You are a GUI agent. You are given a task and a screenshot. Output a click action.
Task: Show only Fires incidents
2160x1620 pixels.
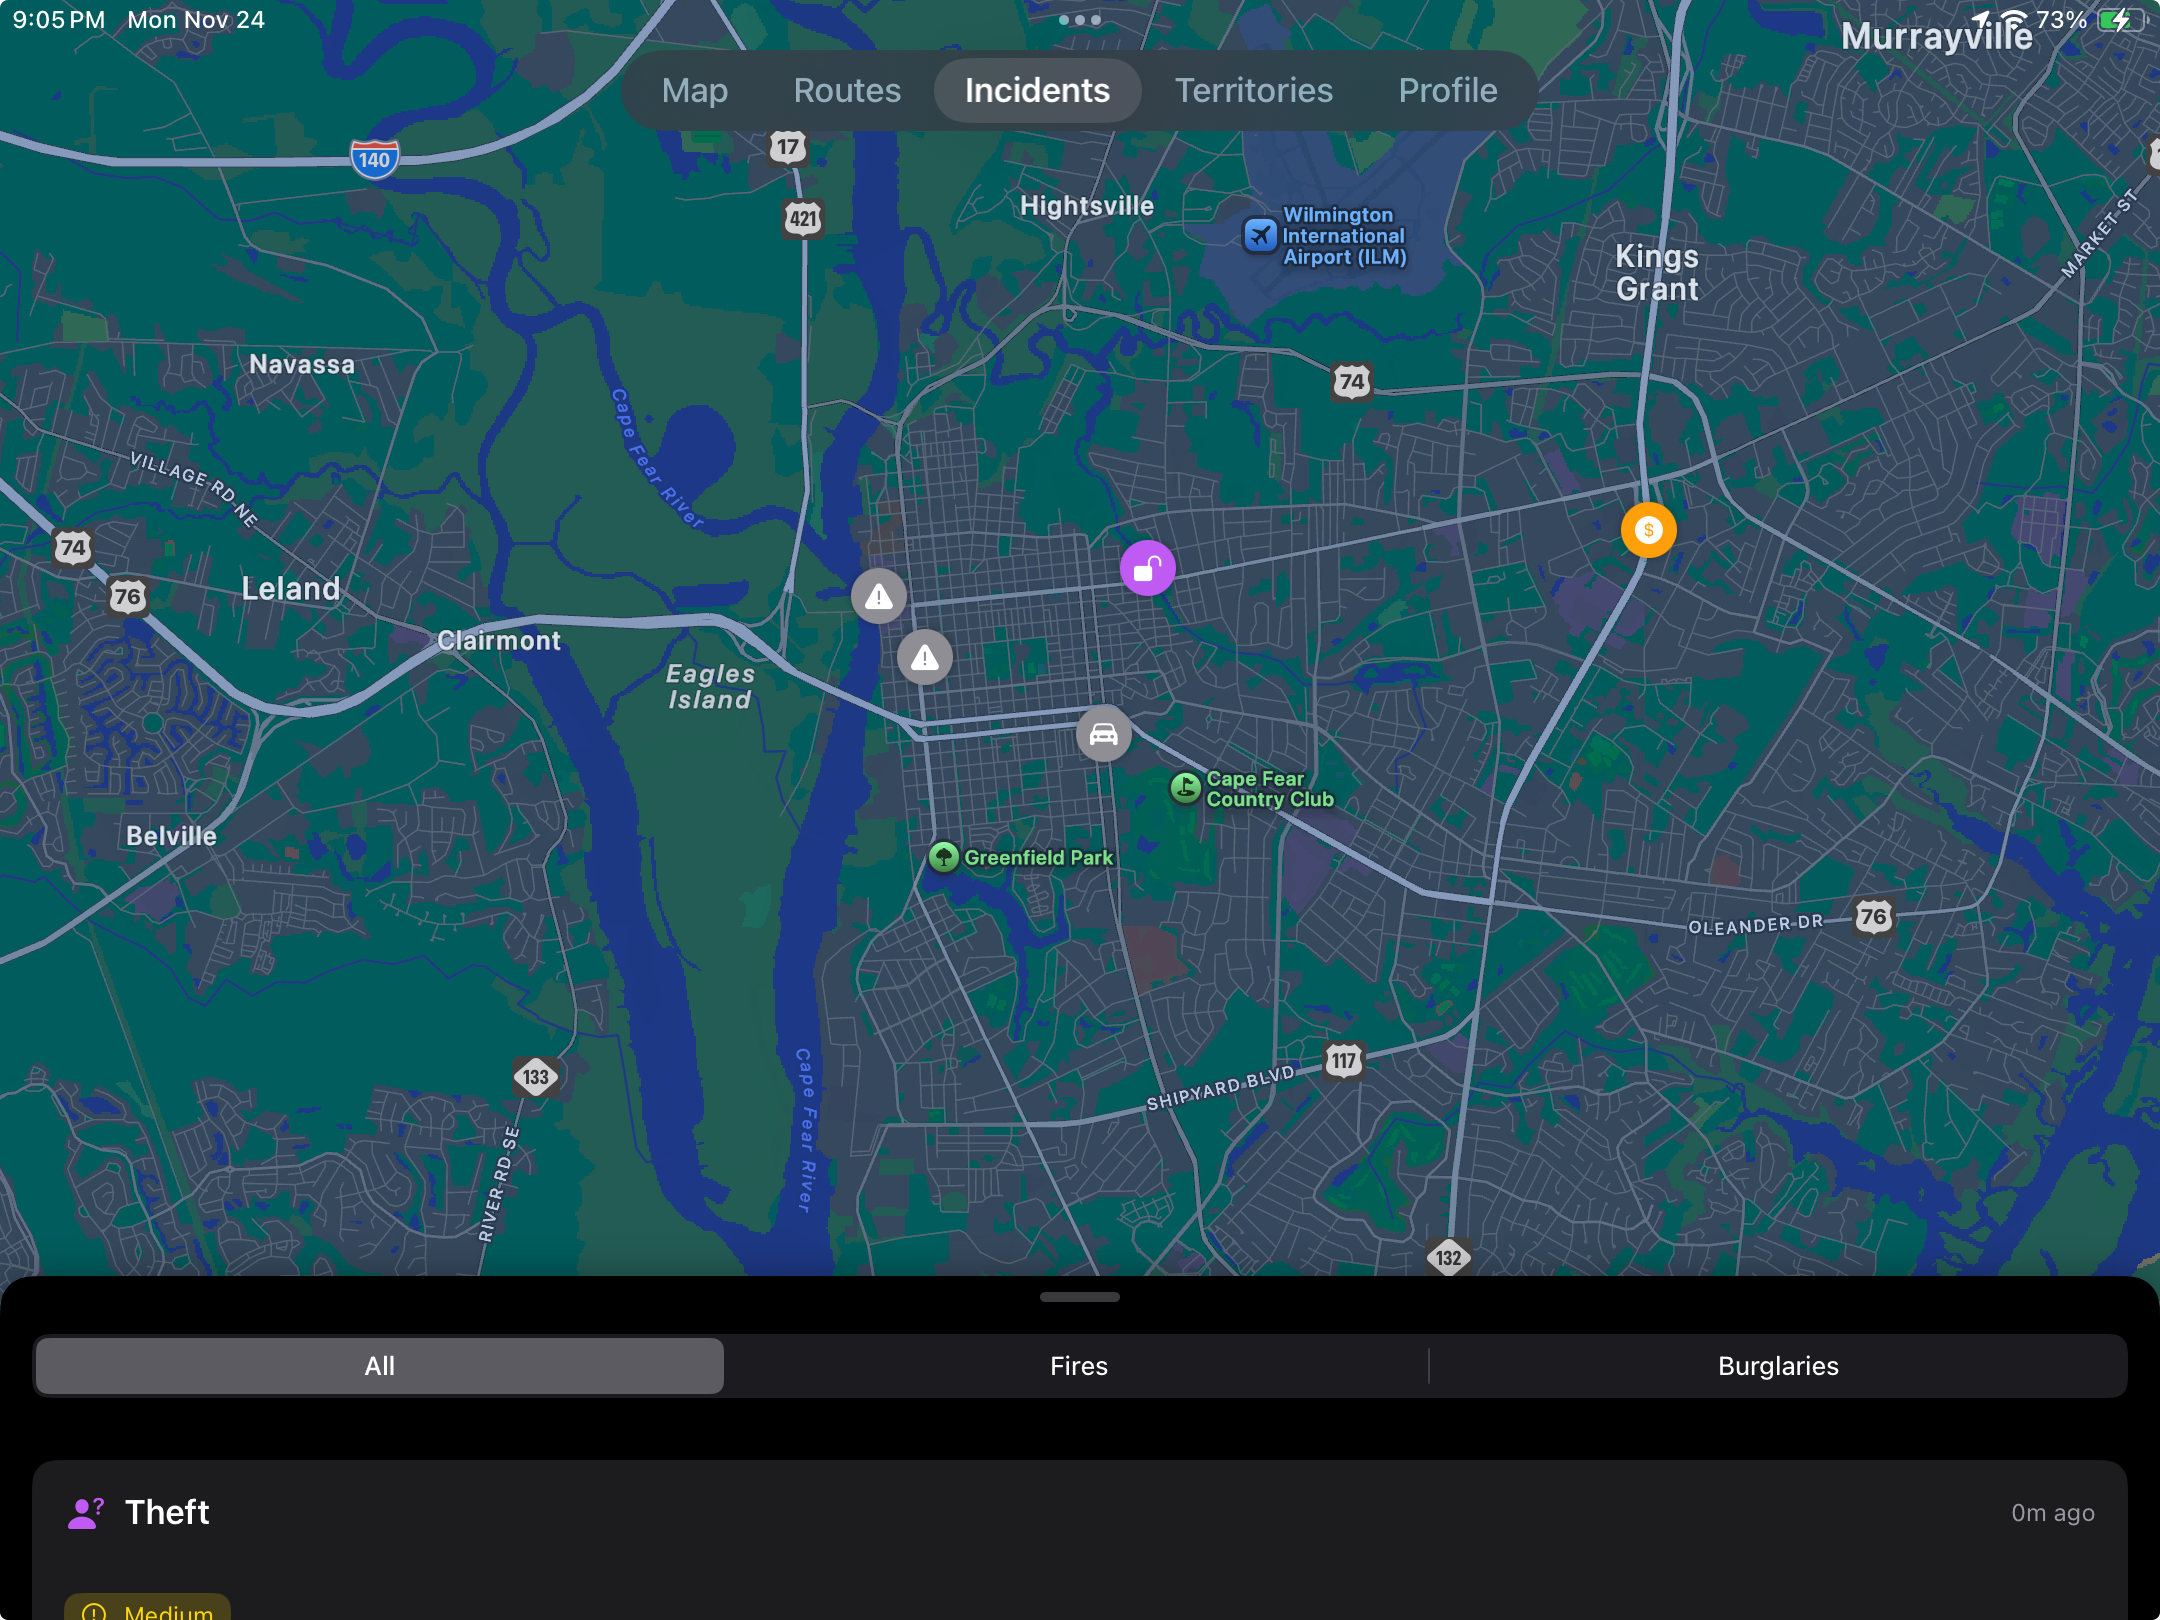pos(1078,1366)
